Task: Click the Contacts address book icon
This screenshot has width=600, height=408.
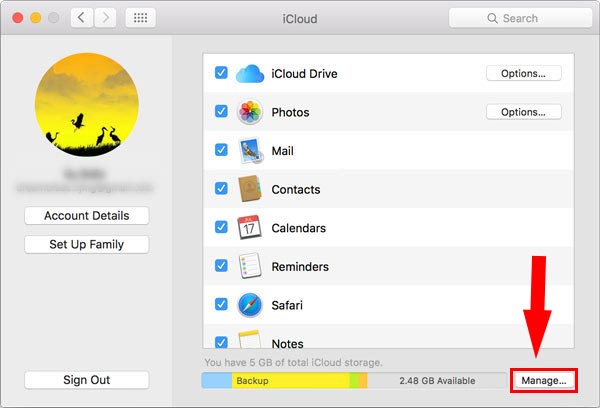Action: [x=249, y=189]
